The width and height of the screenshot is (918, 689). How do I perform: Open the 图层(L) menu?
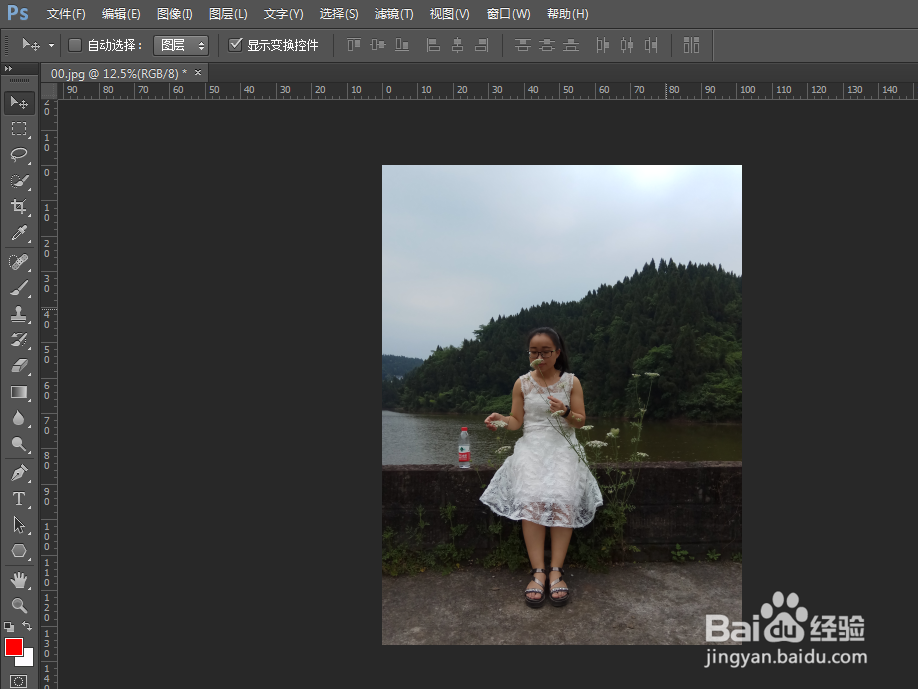click(228, 13)
